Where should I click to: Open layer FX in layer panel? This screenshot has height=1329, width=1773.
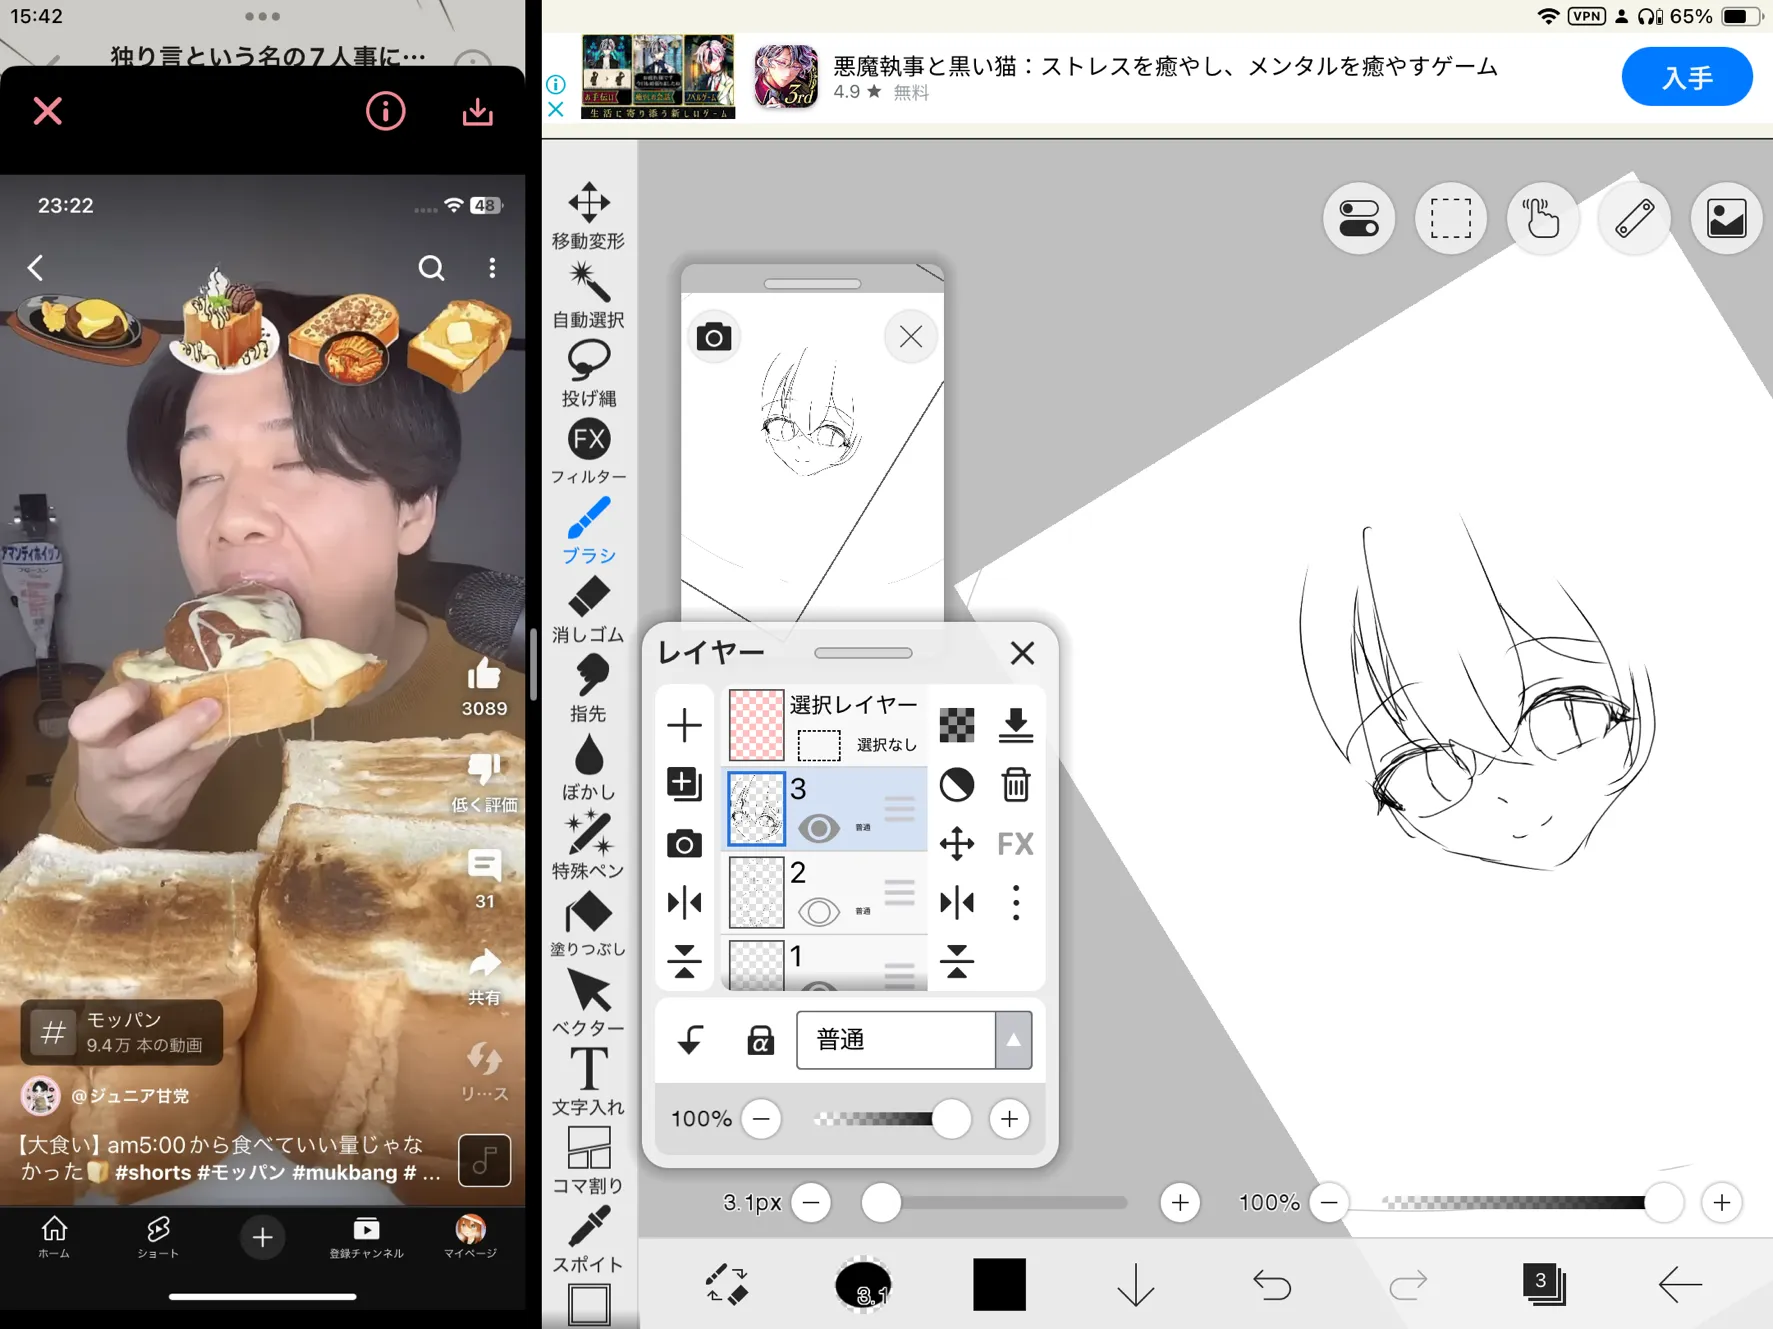pos(1016,844)
